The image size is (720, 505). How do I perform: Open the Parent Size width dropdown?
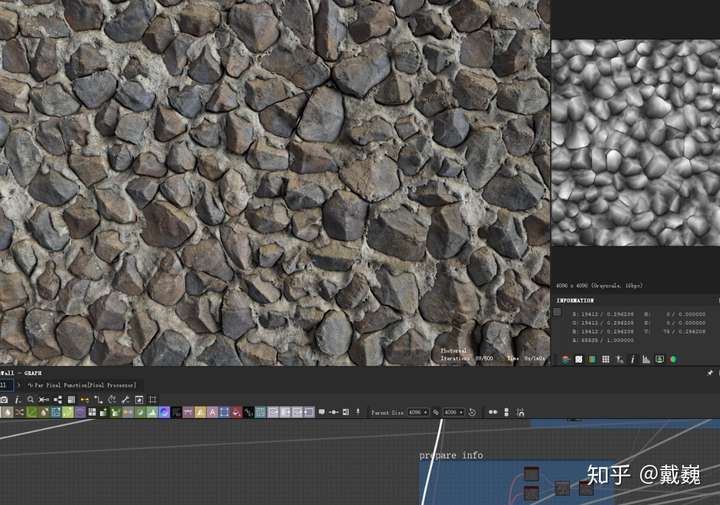click(x=418, y=412)
